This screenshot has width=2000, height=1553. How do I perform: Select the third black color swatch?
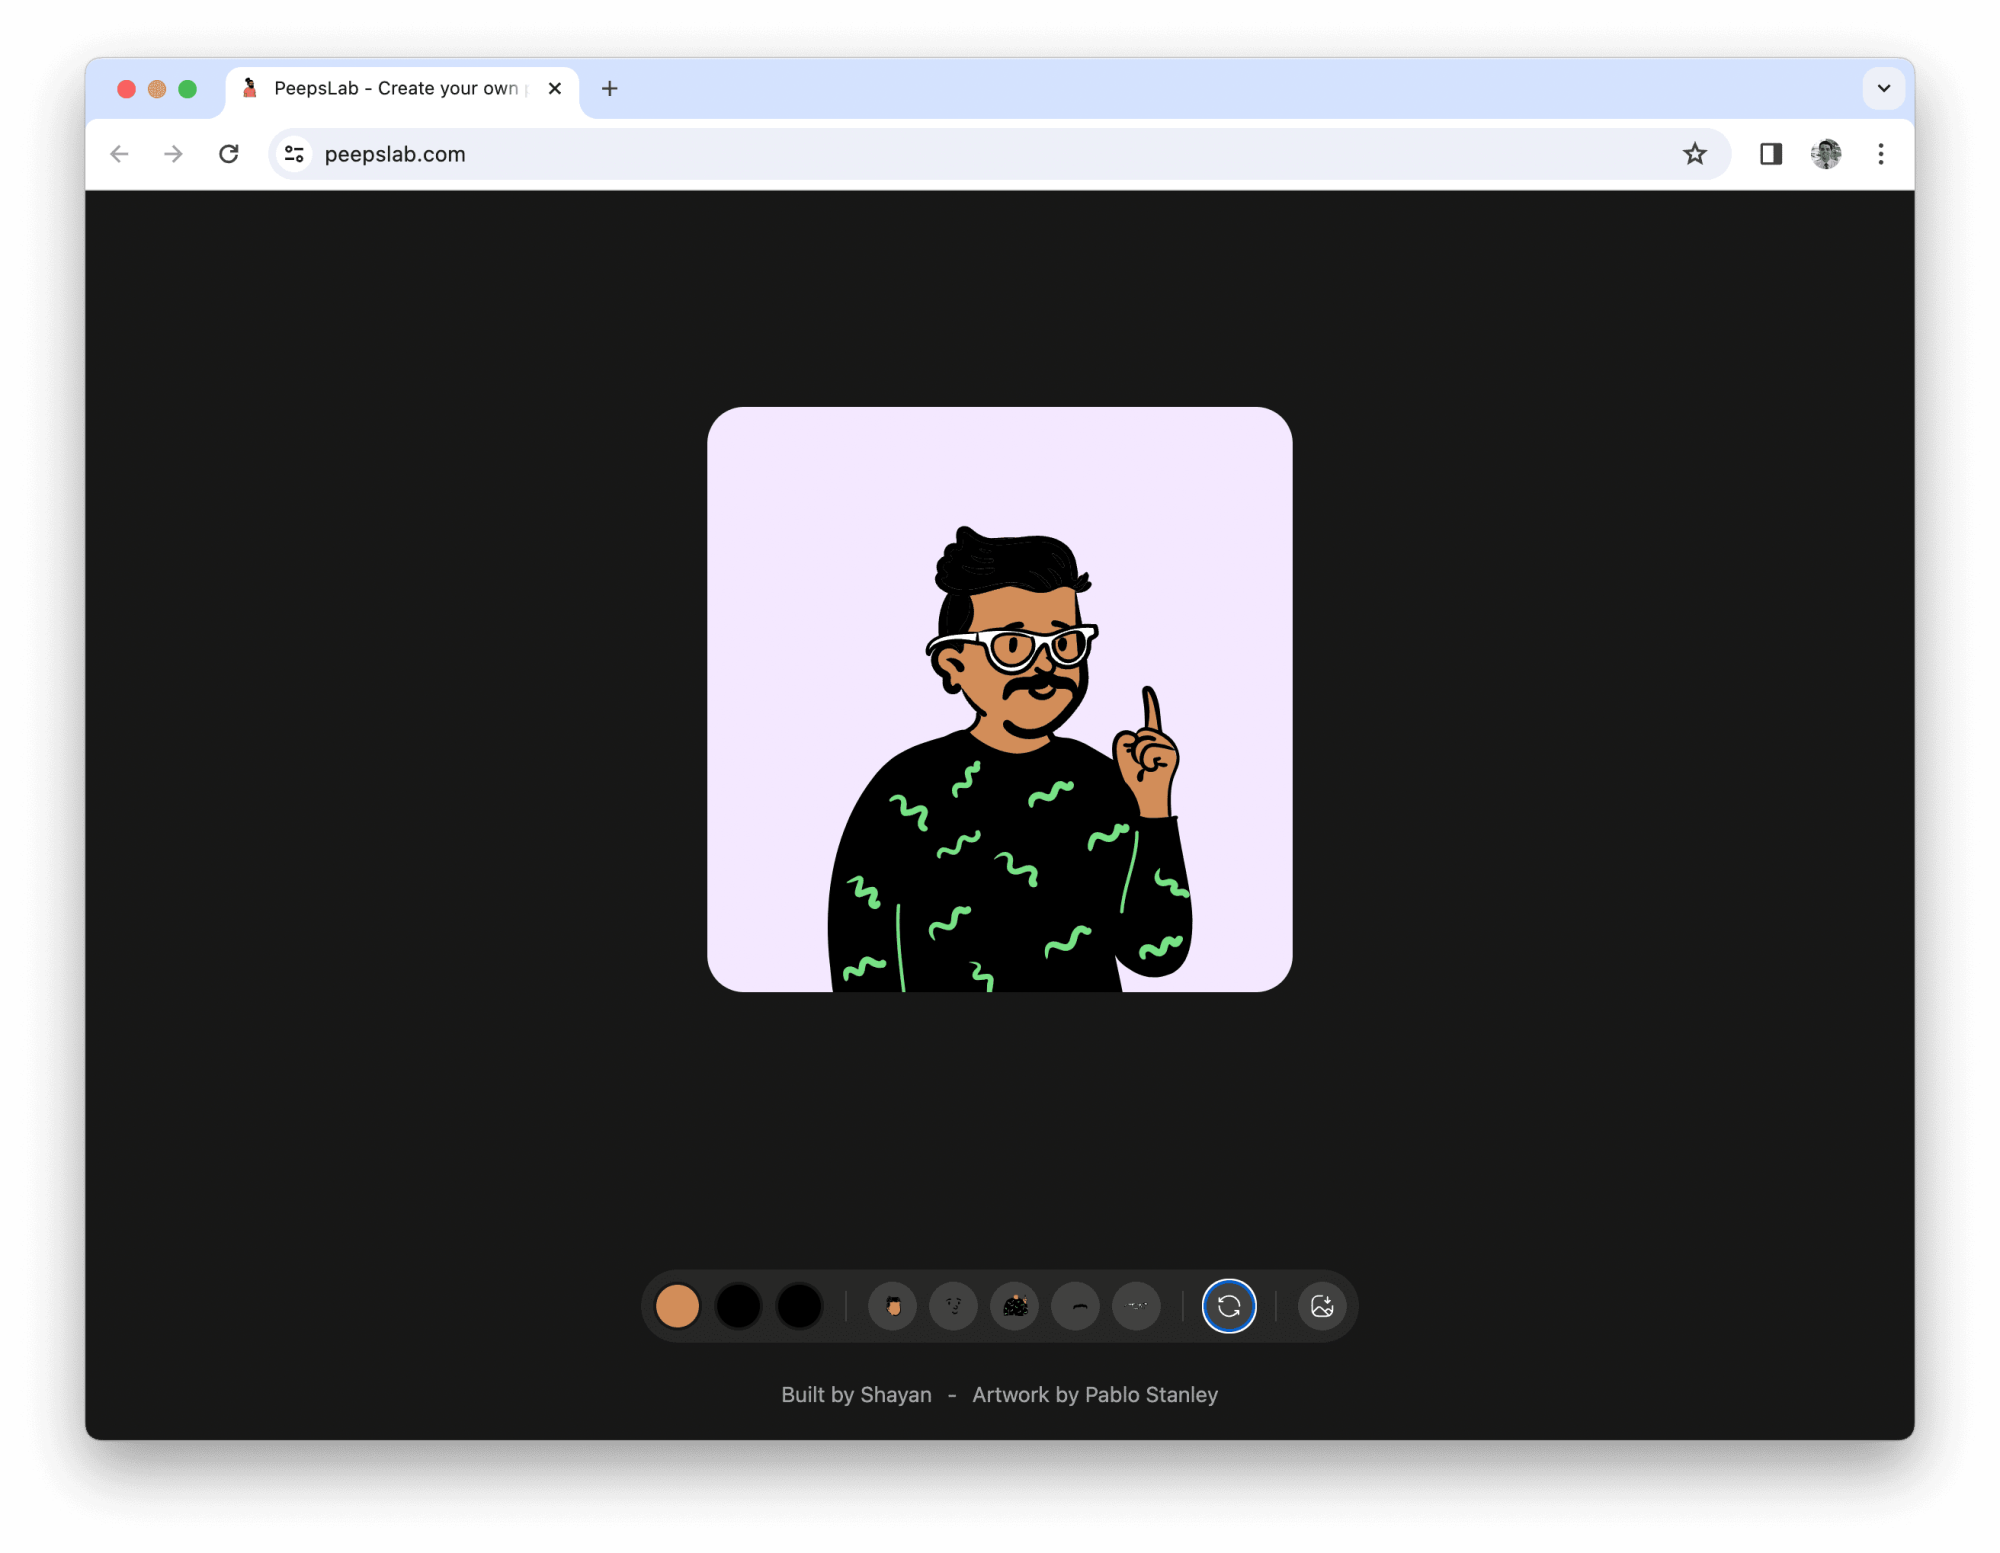click(x=799, y=1306)
